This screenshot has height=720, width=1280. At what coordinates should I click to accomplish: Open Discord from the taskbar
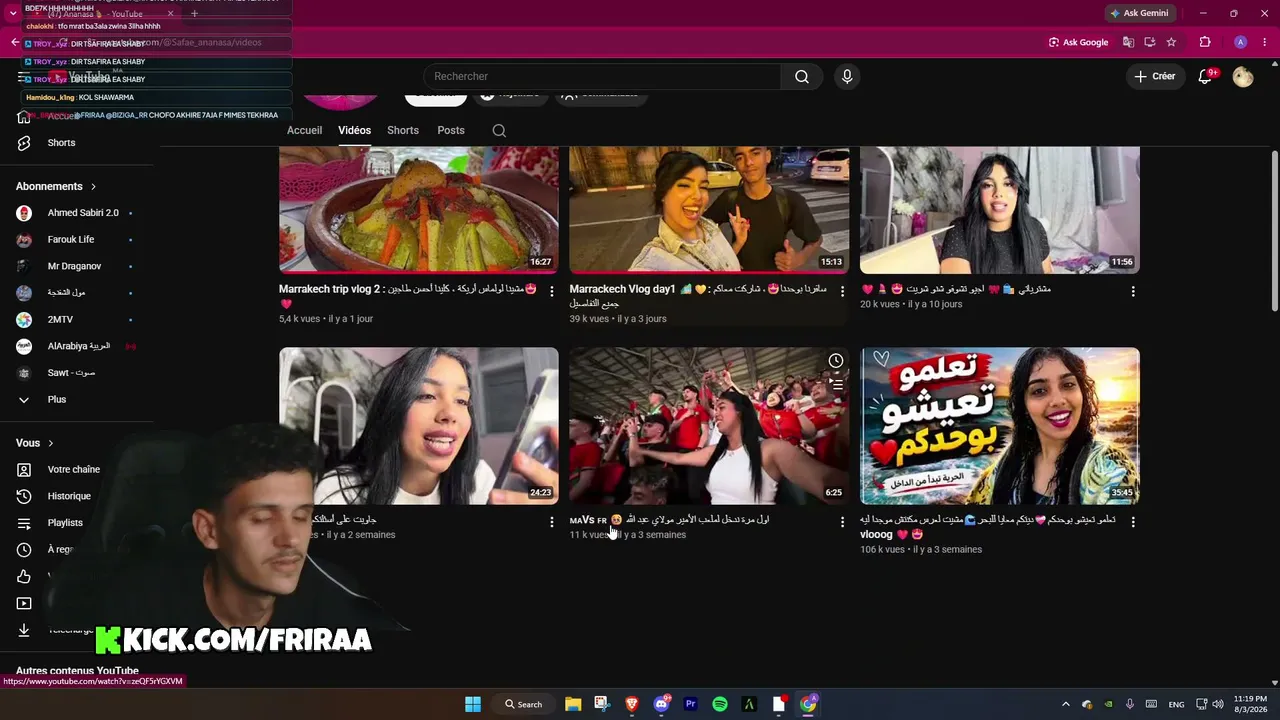pyautogui.click(x=661, y=704)
